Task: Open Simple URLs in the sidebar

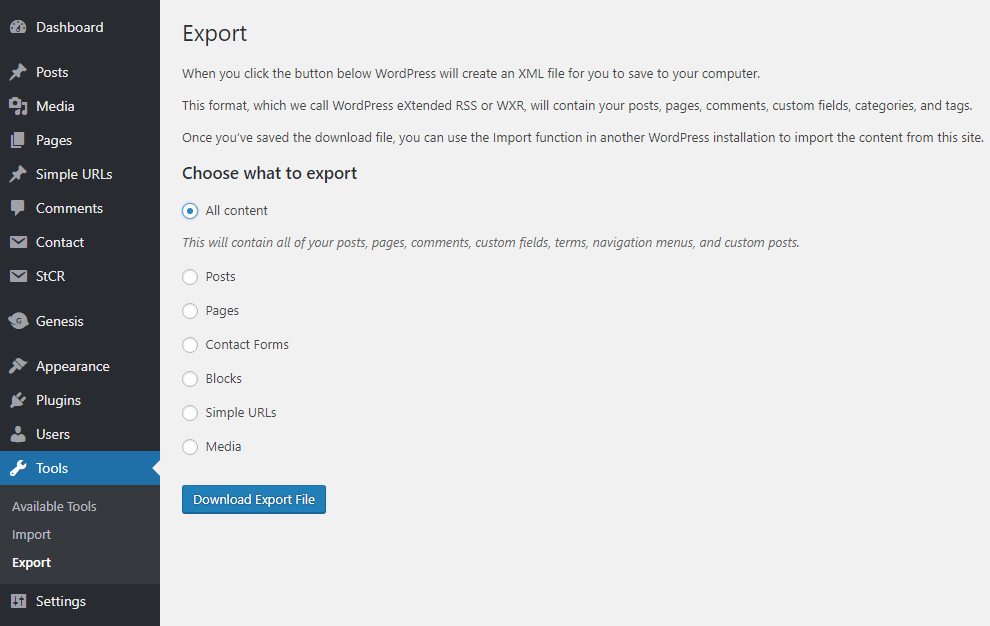Action: 74,174
